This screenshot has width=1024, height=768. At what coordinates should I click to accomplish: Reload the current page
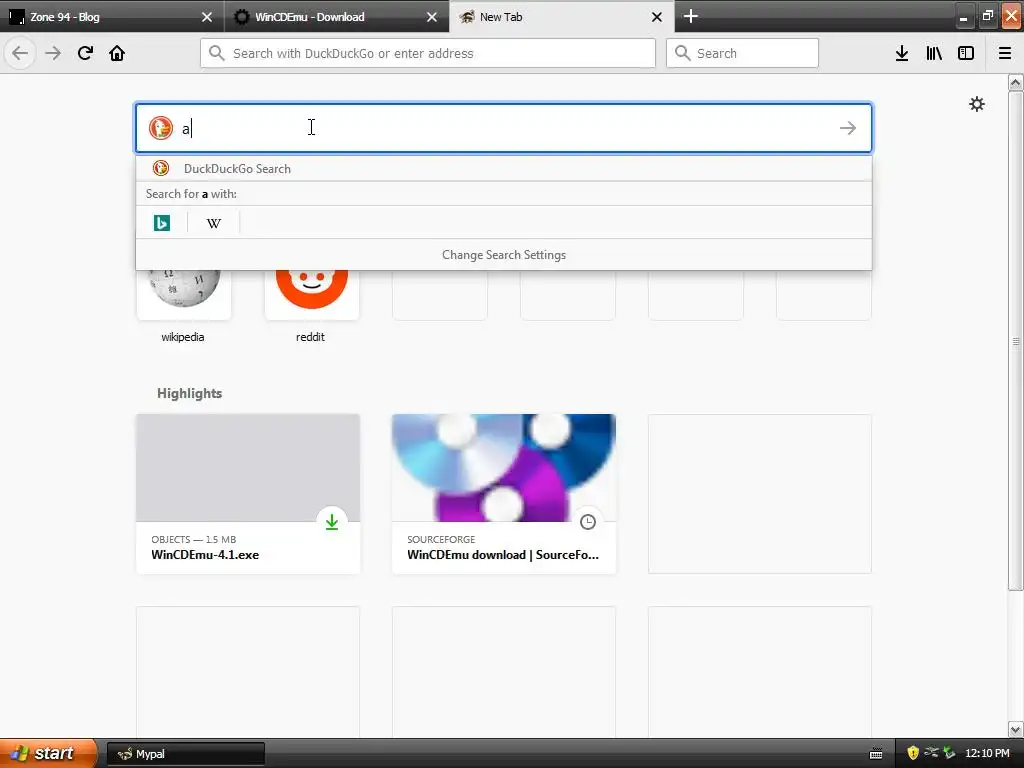pyautogui.click(x=85, y=53)
